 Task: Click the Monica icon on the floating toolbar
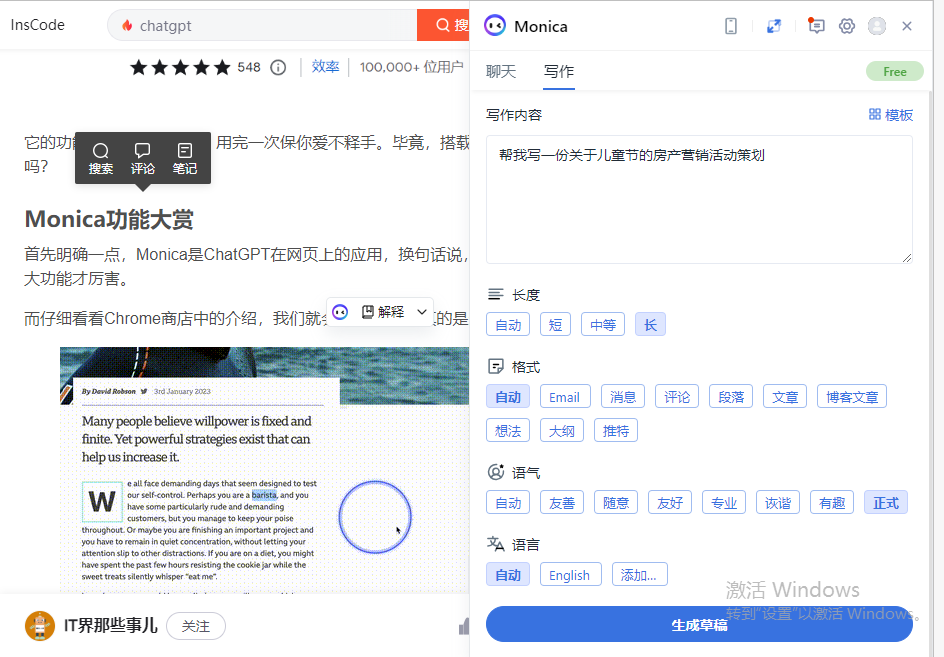point(340,312)
